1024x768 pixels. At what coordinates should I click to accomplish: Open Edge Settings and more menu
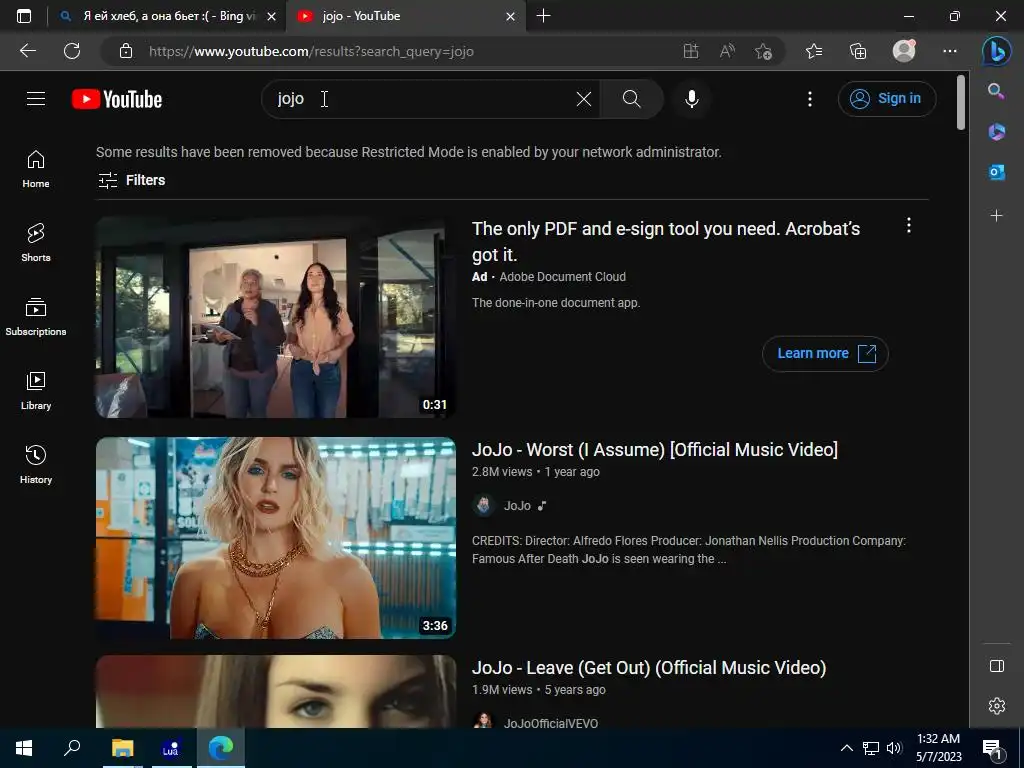tap(950, 51)
